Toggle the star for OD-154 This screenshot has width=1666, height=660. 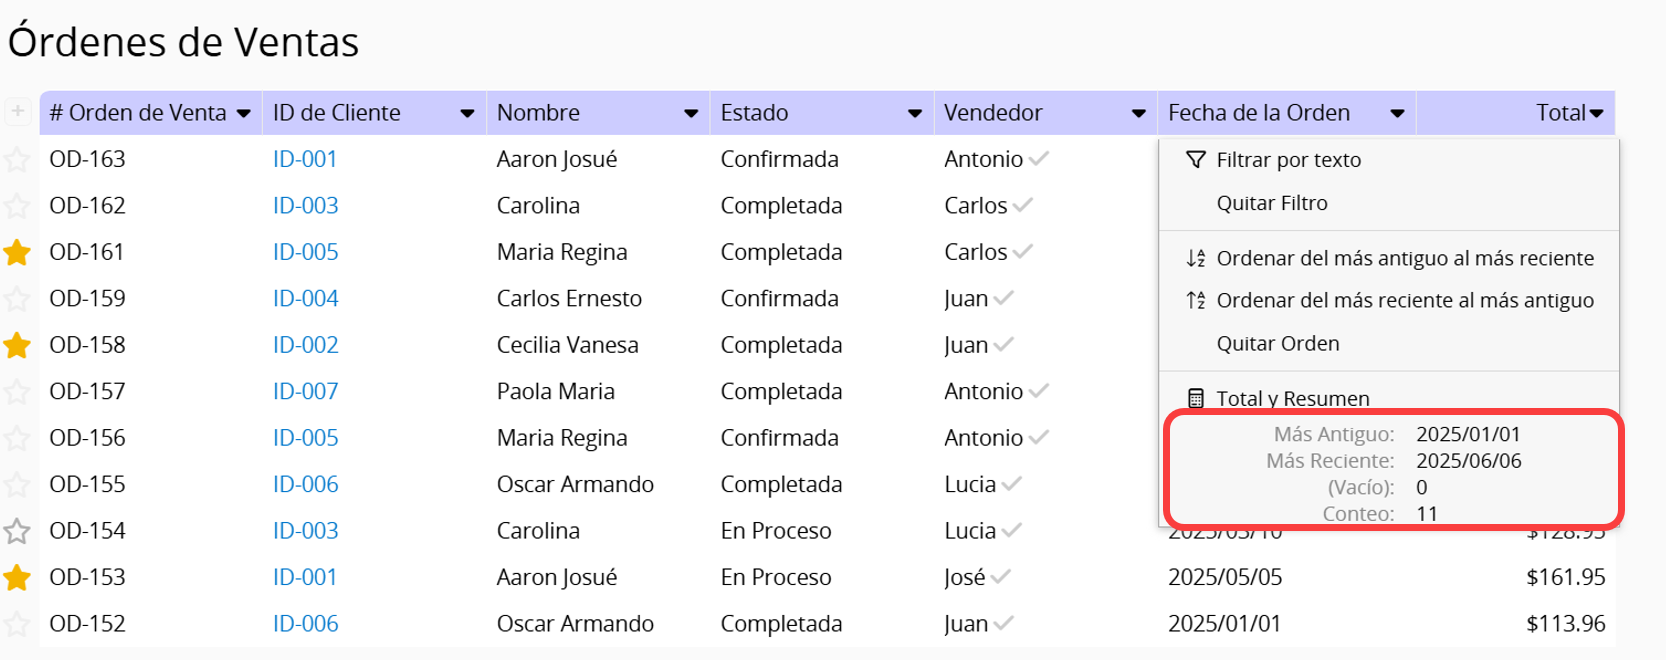[17, 531]
